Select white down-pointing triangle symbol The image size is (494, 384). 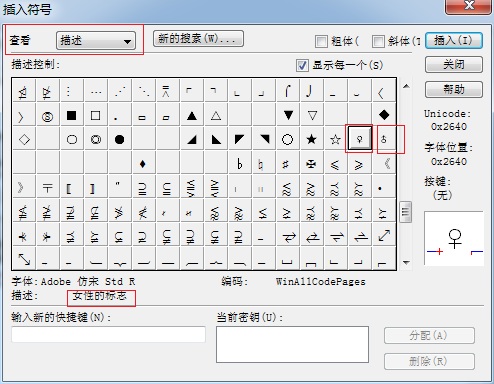(312, 115)
